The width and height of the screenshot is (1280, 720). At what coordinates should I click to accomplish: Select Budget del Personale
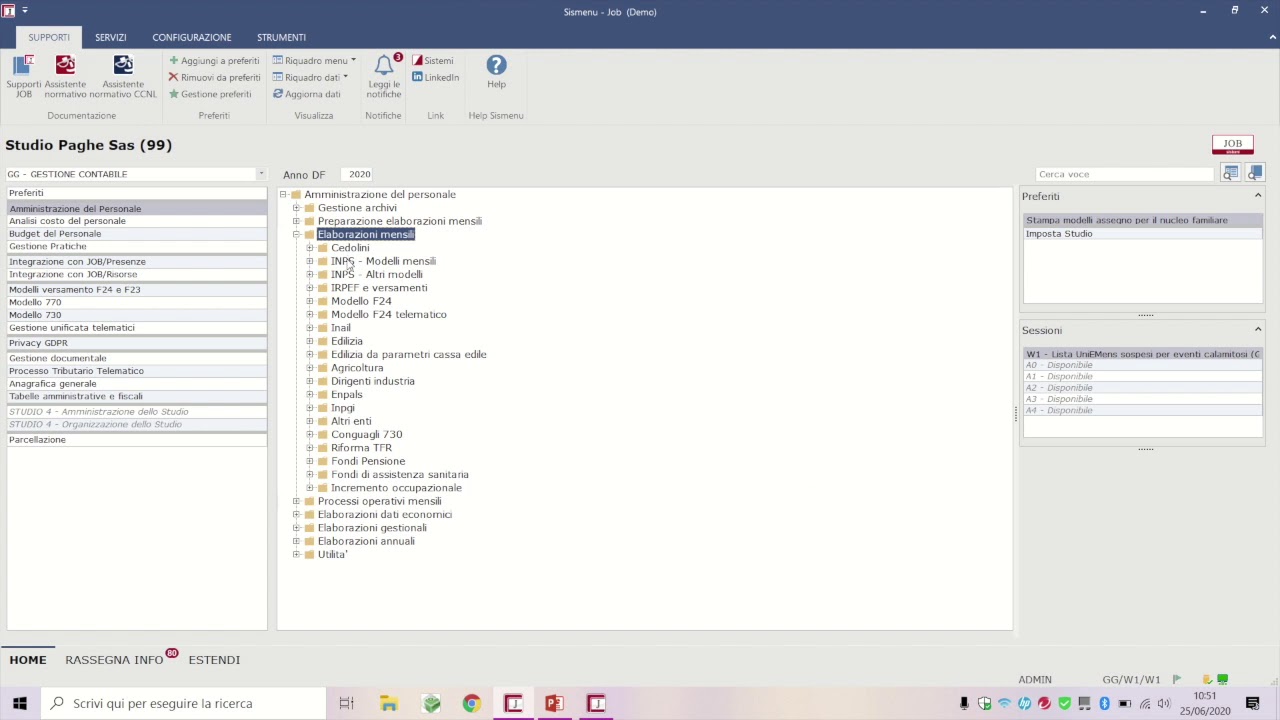pos(136,234)
